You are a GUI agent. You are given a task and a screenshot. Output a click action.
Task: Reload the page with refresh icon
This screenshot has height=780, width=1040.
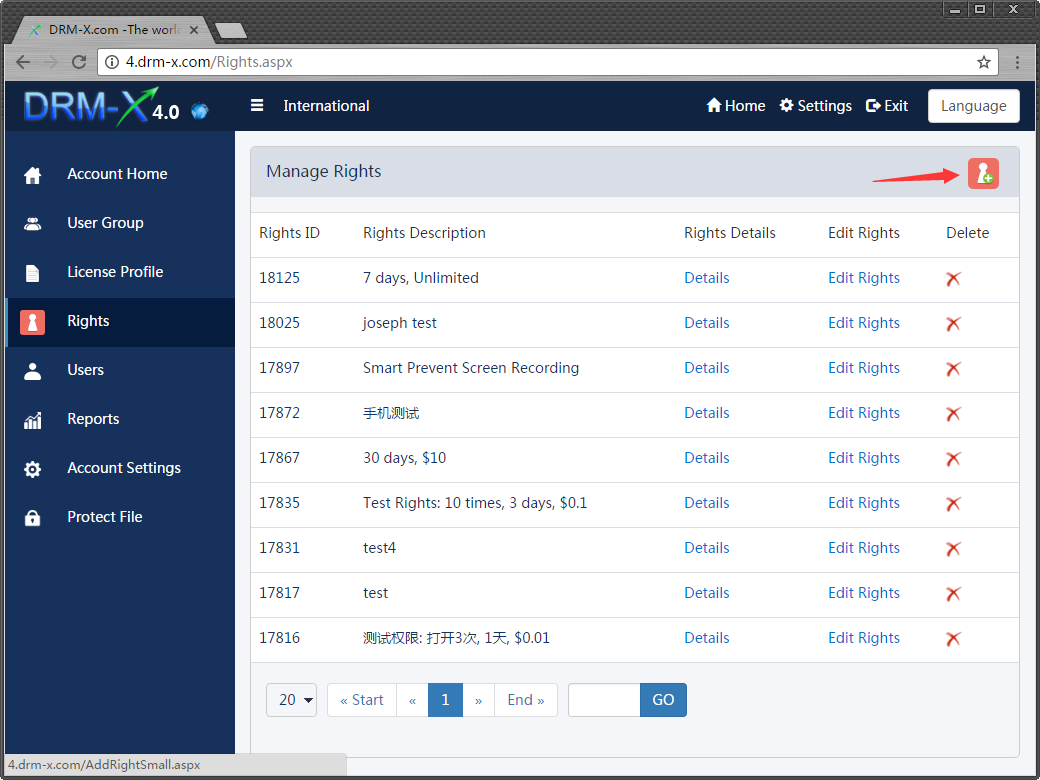79,62
